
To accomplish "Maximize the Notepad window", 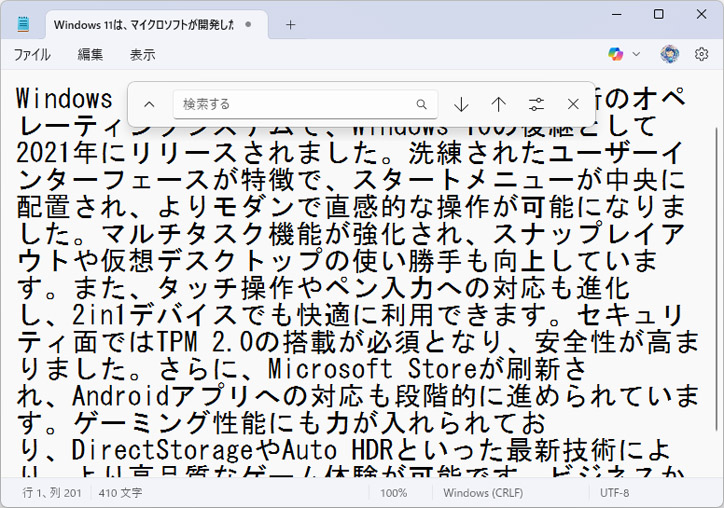I will coord(659,14).
